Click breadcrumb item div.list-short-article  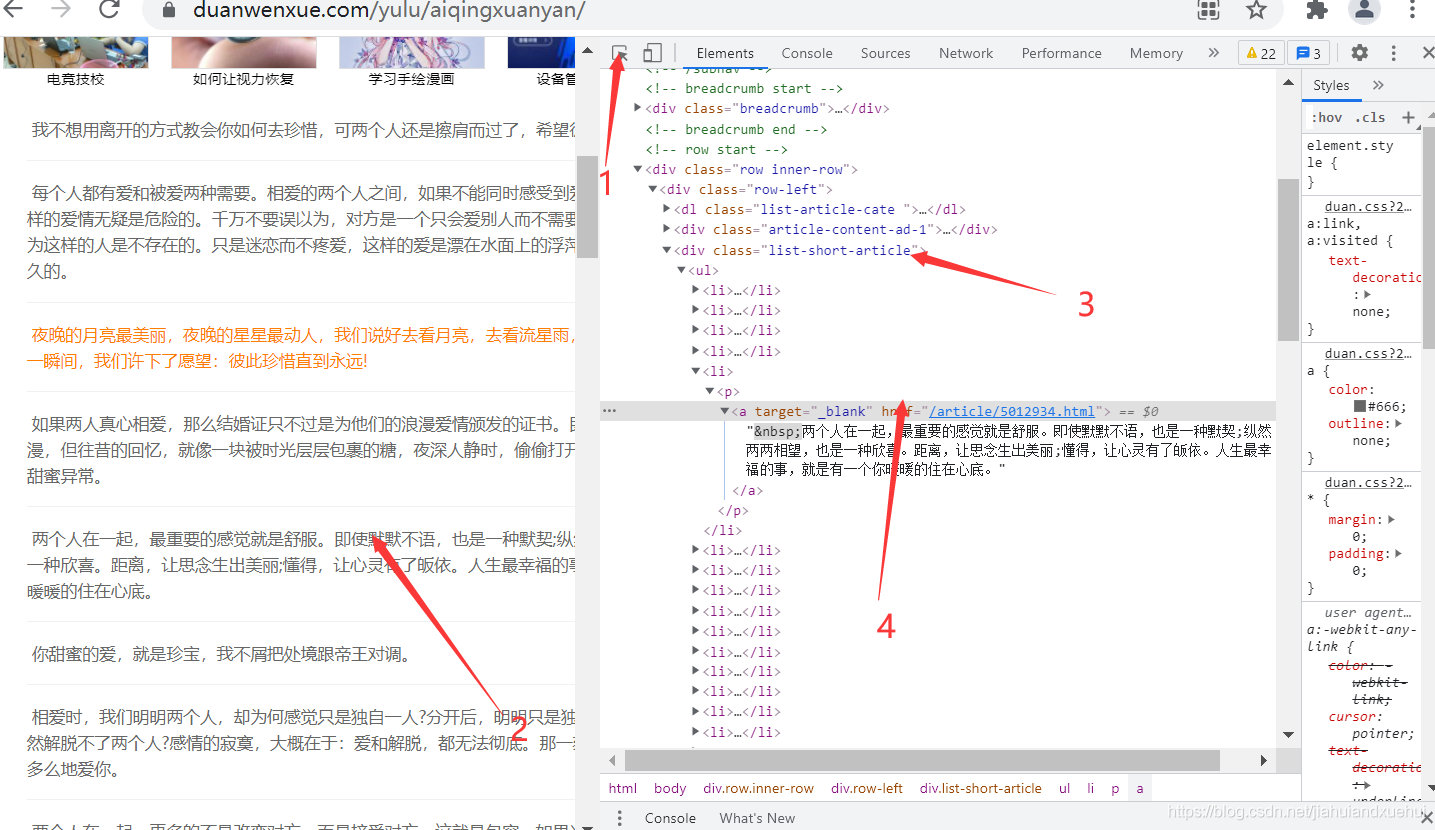[981, 788]
